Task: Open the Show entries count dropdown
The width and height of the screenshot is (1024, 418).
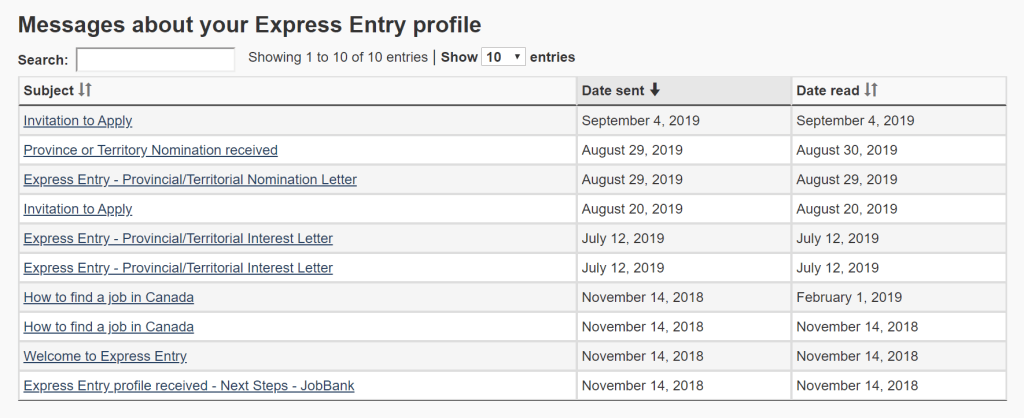Action: pyautogui.click(x=504, y=57)
